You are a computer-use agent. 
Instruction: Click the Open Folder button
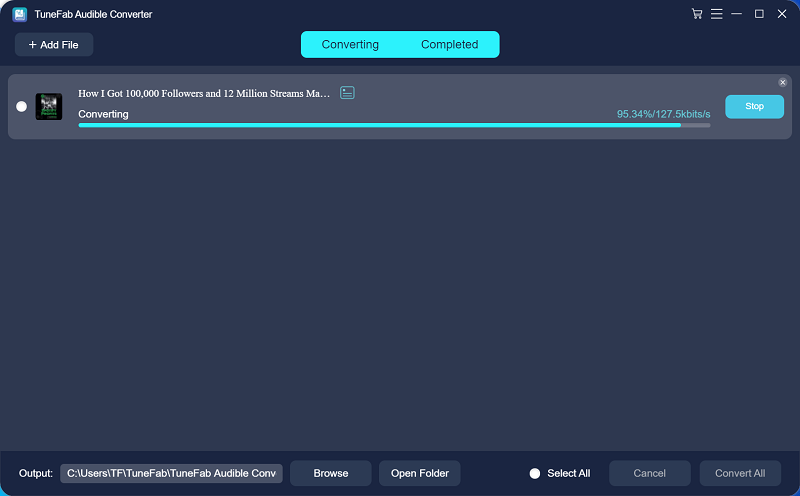pyautogui.click(x=419, y=473)
